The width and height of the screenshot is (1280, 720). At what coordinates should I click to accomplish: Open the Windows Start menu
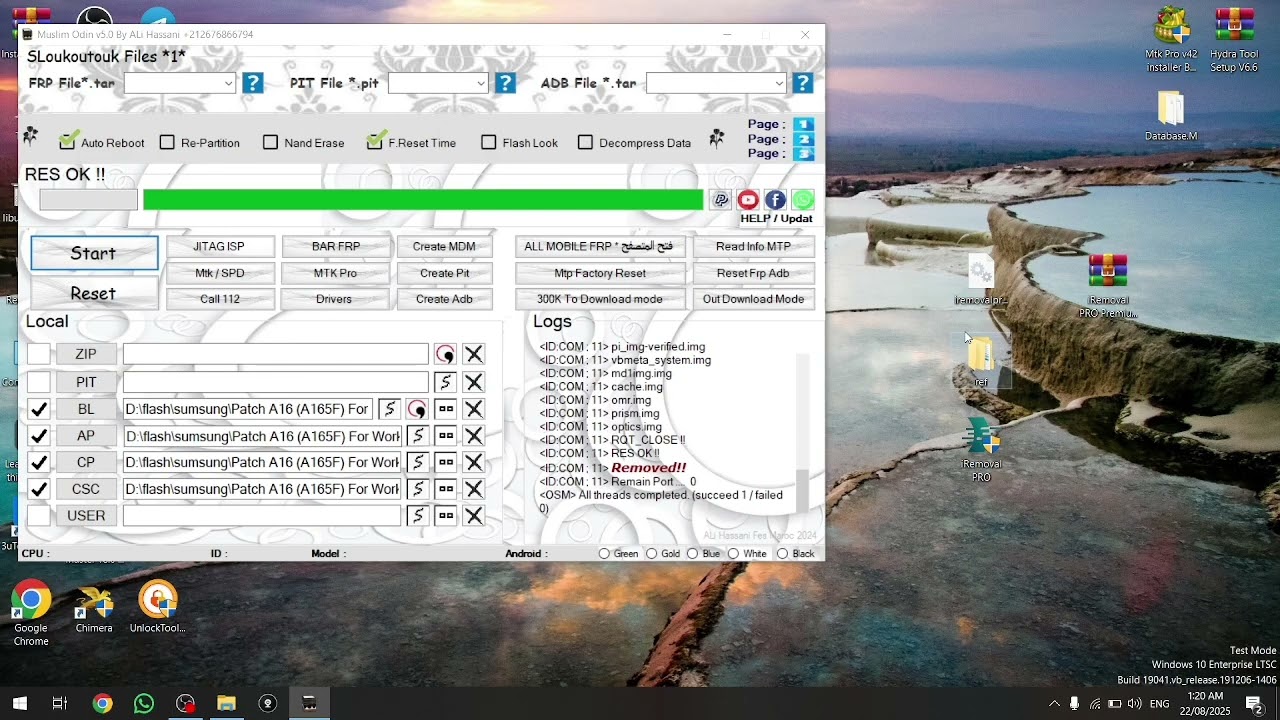tap(19, 704)
